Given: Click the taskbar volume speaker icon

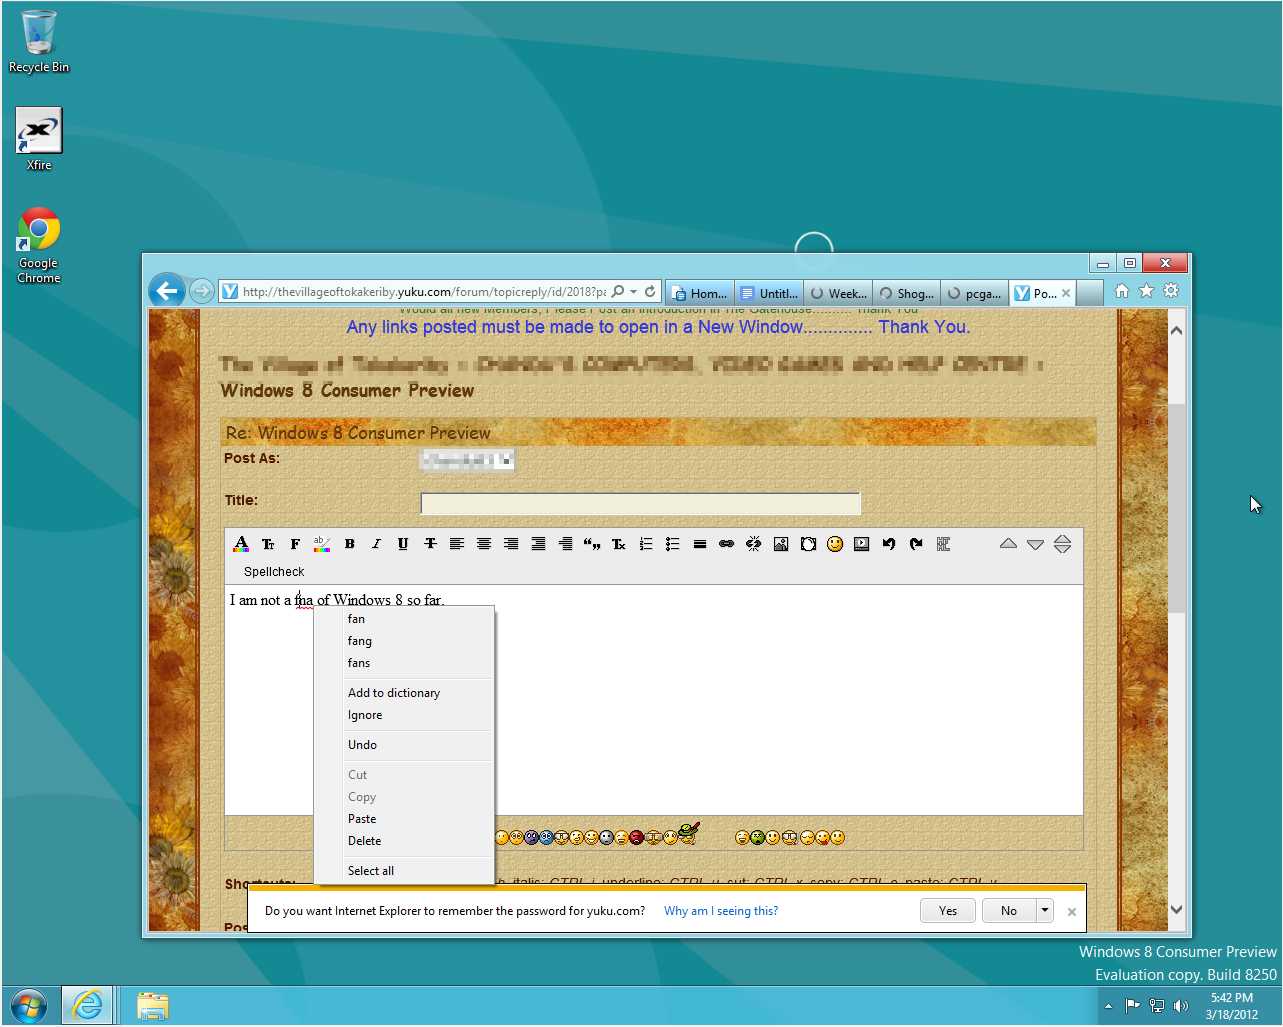Looking at the screenshot, I should (x=1180, y=1006).
